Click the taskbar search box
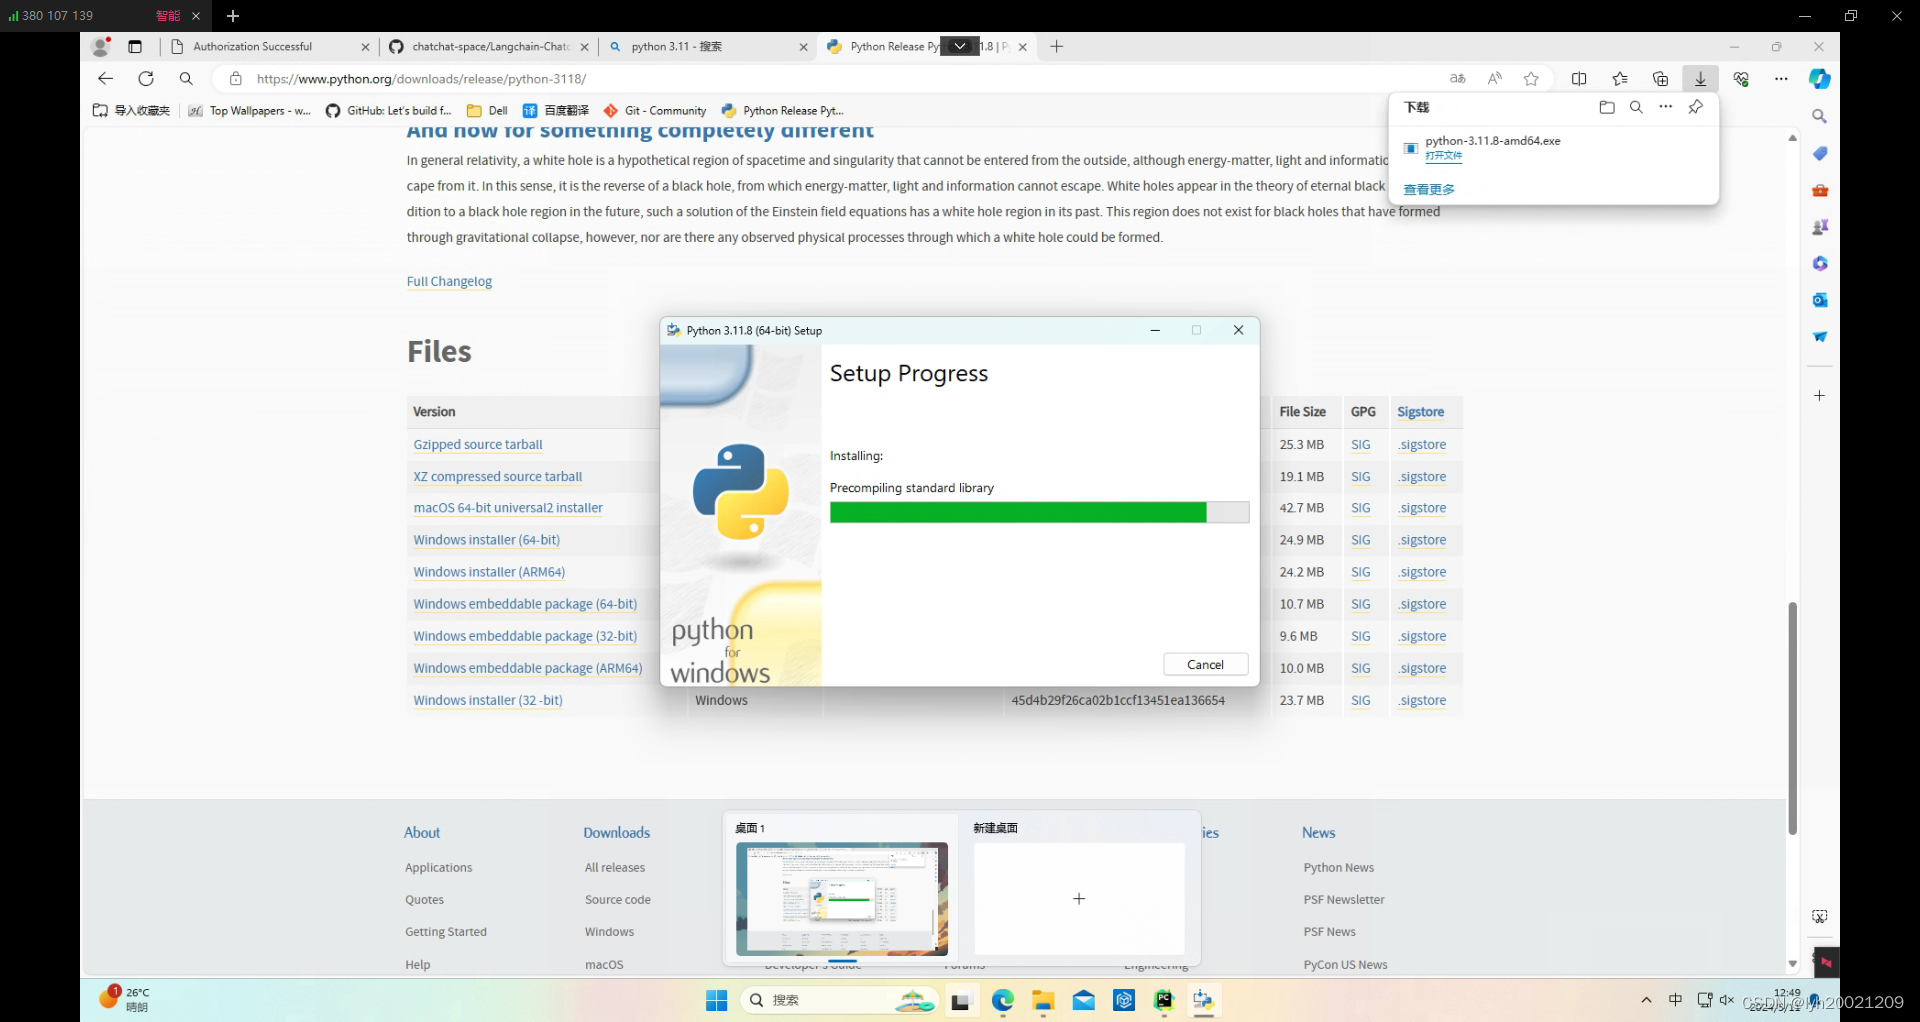This screenshot has height=1022, width=1920. (x=838, y=1000)
